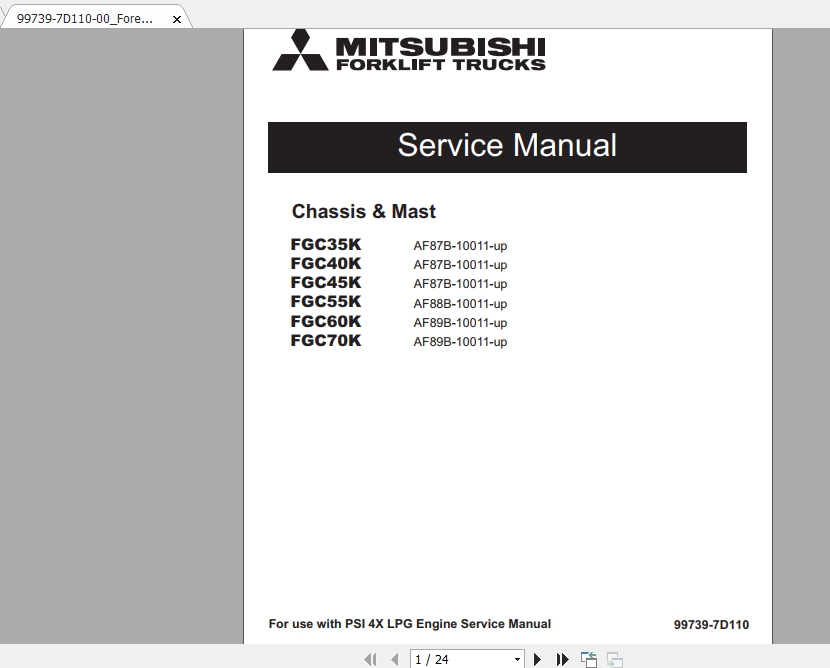830x668 pixels.
Task: Click the dock-page-into-window icon
Action: coord(588,659)
